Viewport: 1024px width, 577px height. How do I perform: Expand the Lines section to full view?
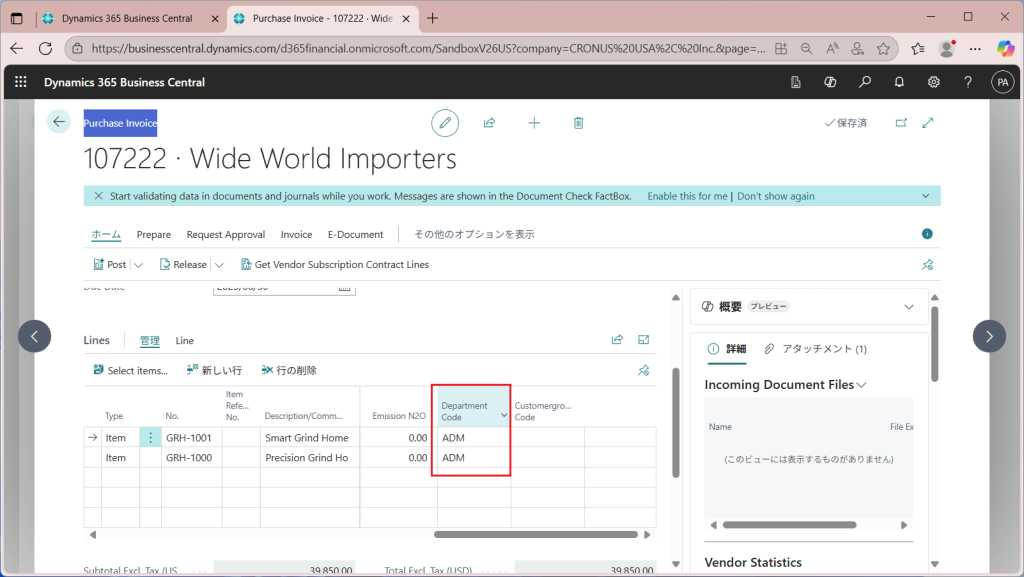644,339
